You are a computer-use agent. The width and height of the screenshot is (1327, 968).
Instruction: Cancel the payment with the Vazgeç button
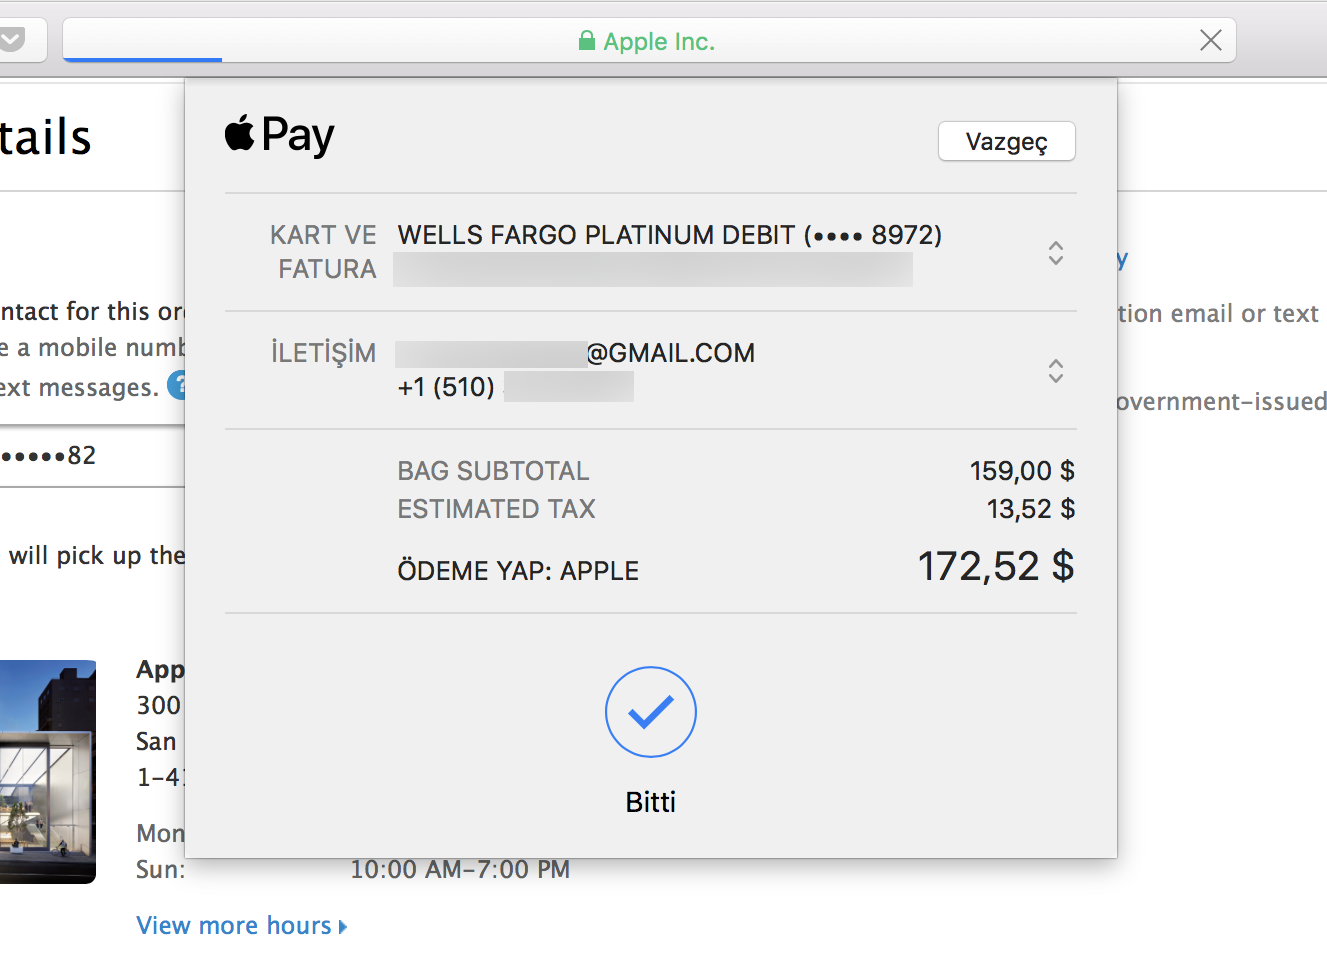[1006, 141]
